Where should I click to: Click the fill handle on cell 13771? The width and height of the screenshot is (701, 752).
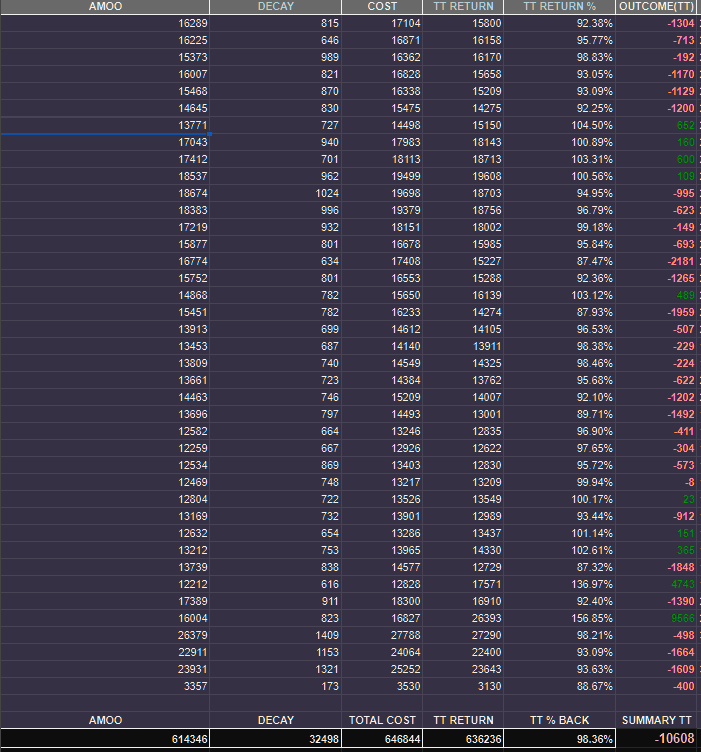point(210,134)
